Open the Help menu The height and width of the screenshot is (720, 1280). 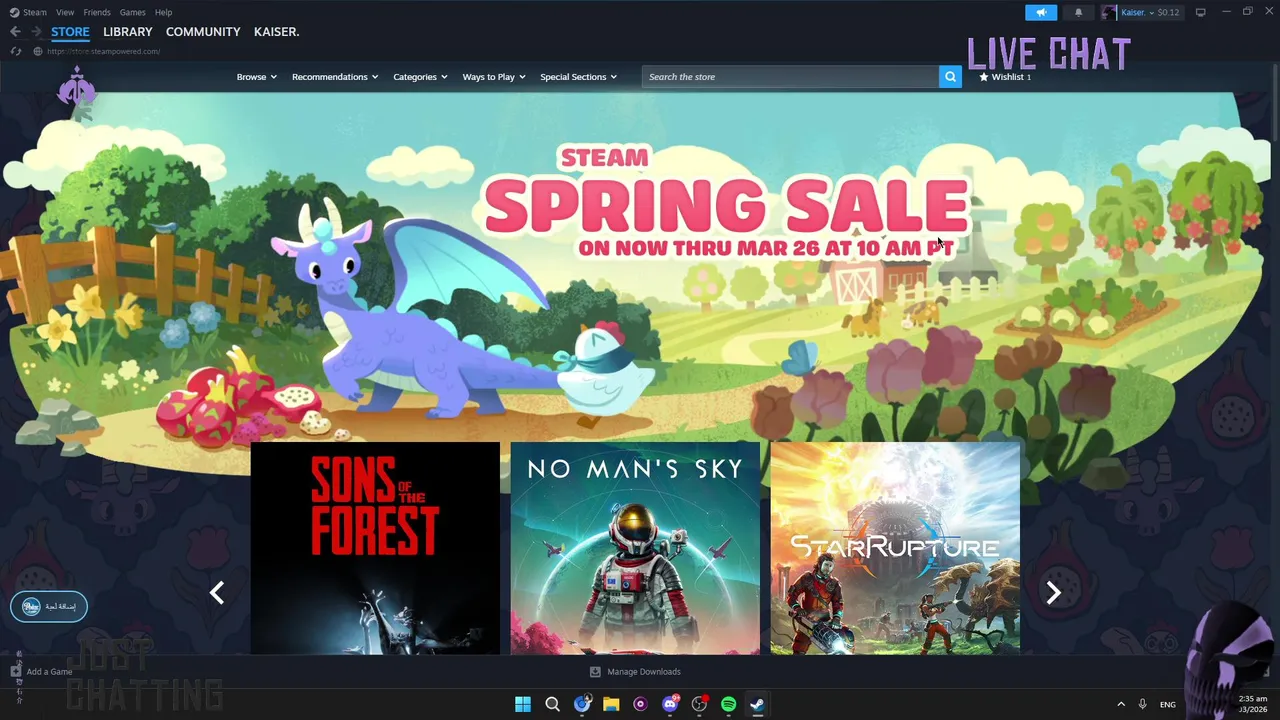click(x=163, y=12)
